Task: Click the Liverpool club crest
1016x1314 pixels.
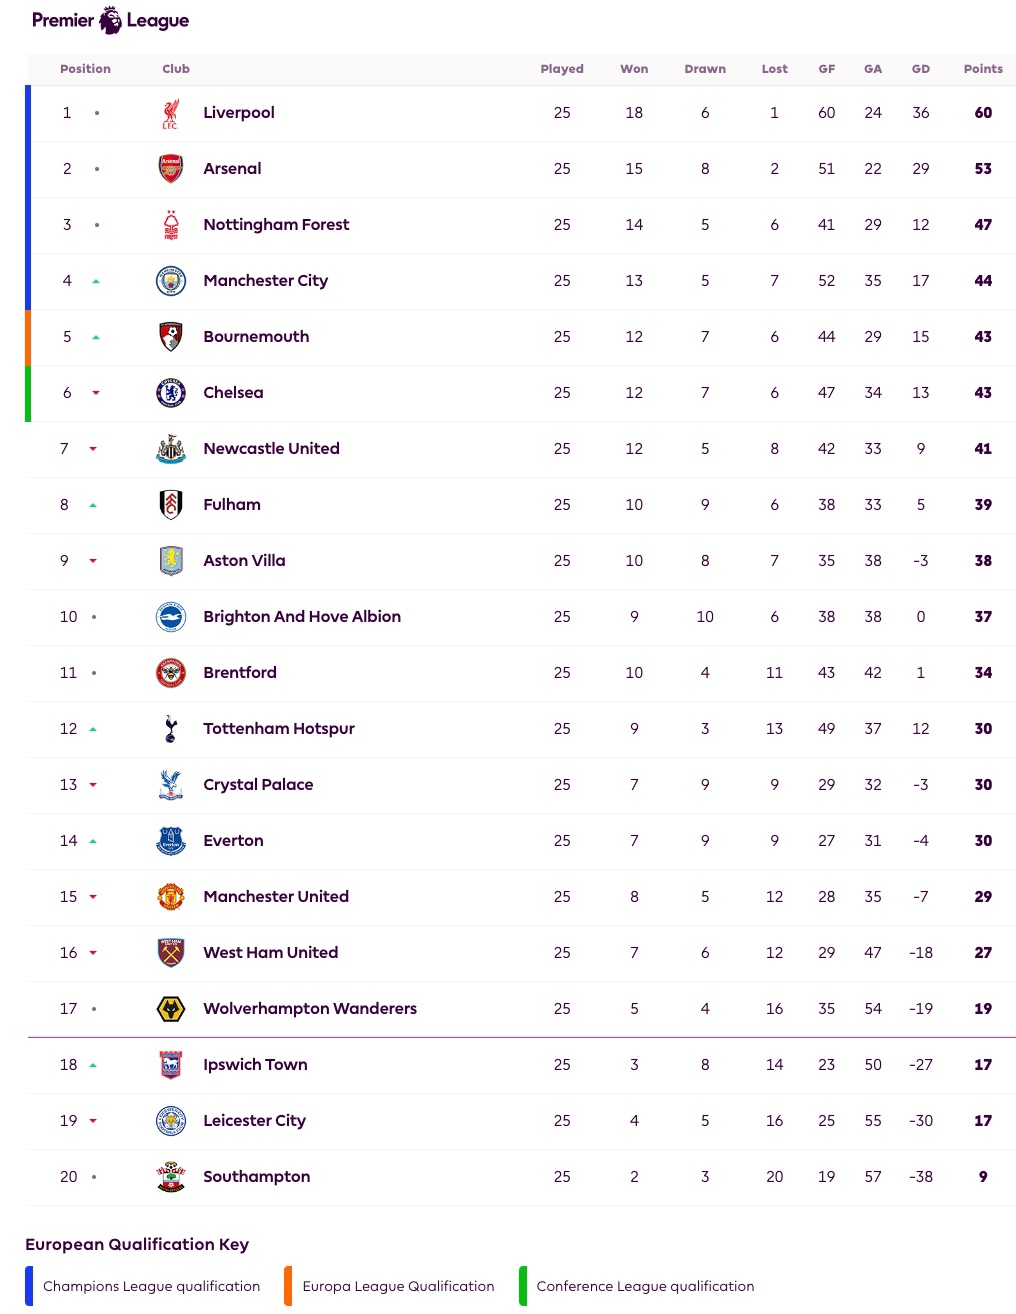Action: pyautogui.click(x=171, y=113)
